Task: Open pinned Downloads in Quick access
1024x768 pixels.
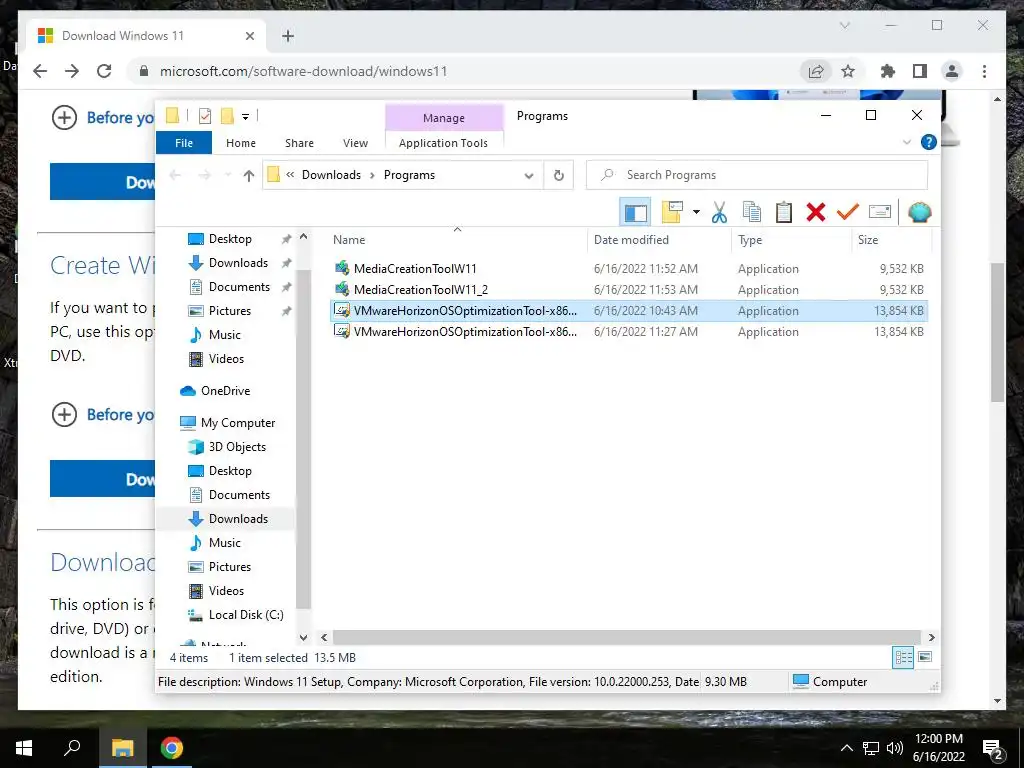Action: pyautogui.click(x=238, y=263)
